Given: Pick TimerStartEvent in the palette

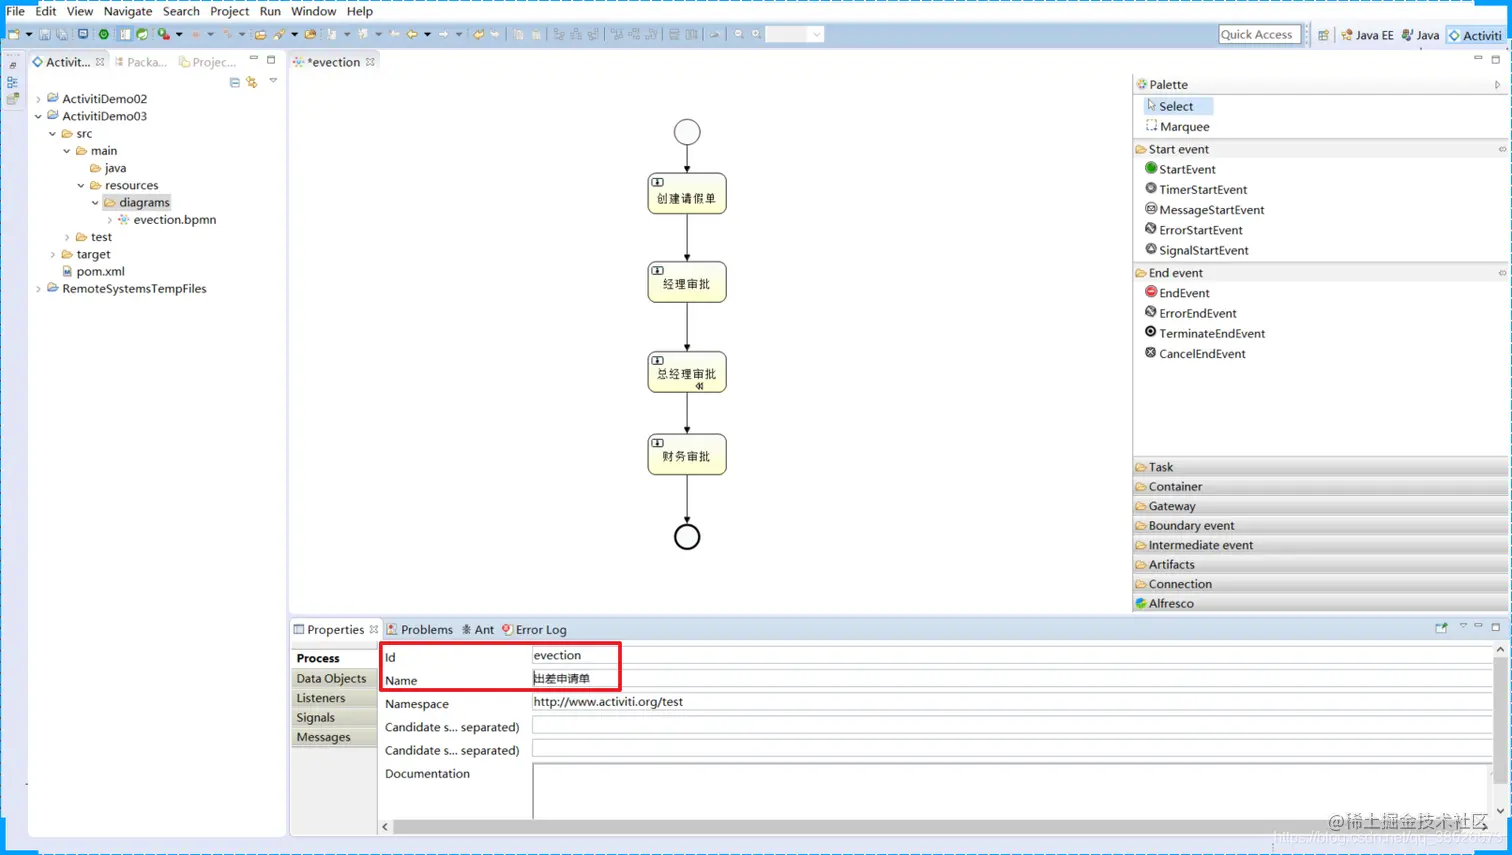Looking at the screenshot, I should [x=1196, y=189].
